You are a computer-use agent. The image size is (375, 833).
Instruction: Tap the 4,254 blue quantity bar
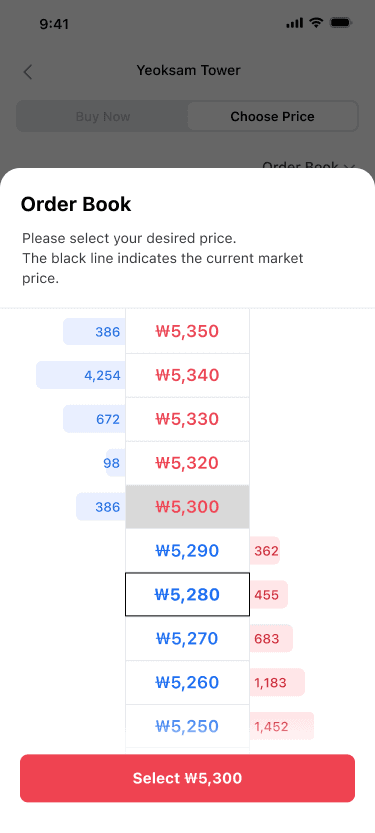[x=81, y=376]
